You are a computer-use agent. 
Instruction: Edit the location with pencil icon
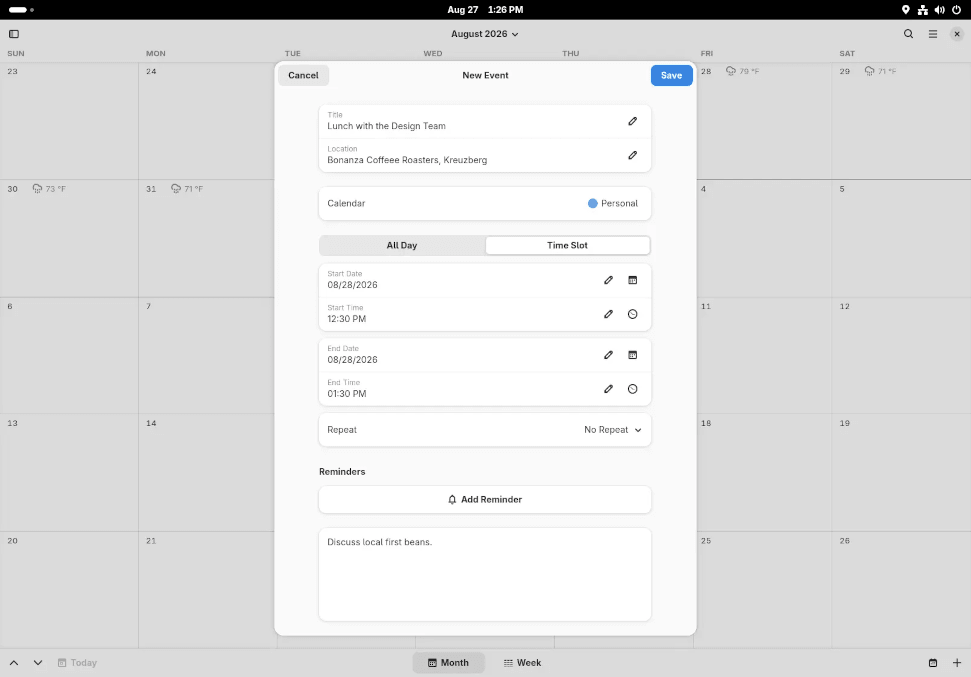[632, 155]
